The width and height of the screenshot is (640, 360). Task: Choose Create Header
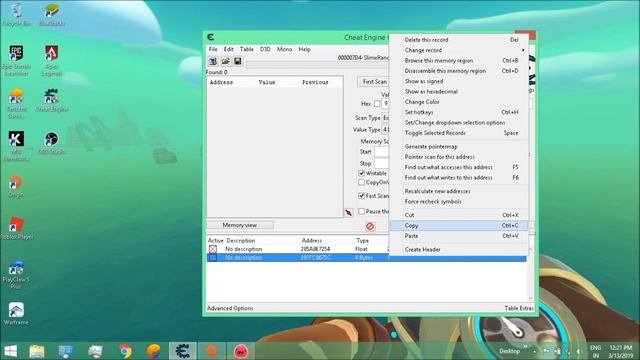tap(459, 249)
